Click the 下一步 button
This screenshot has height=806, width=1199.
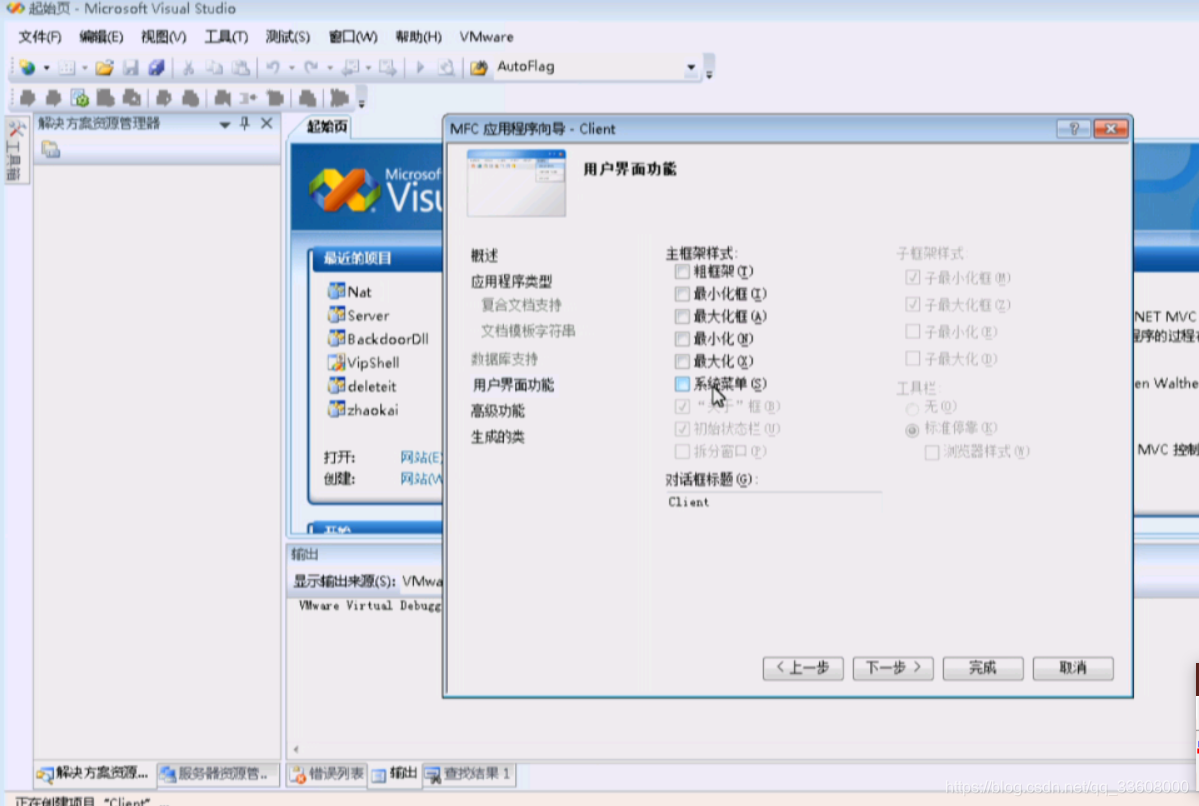pyautogui.click(x=892, y=668)
